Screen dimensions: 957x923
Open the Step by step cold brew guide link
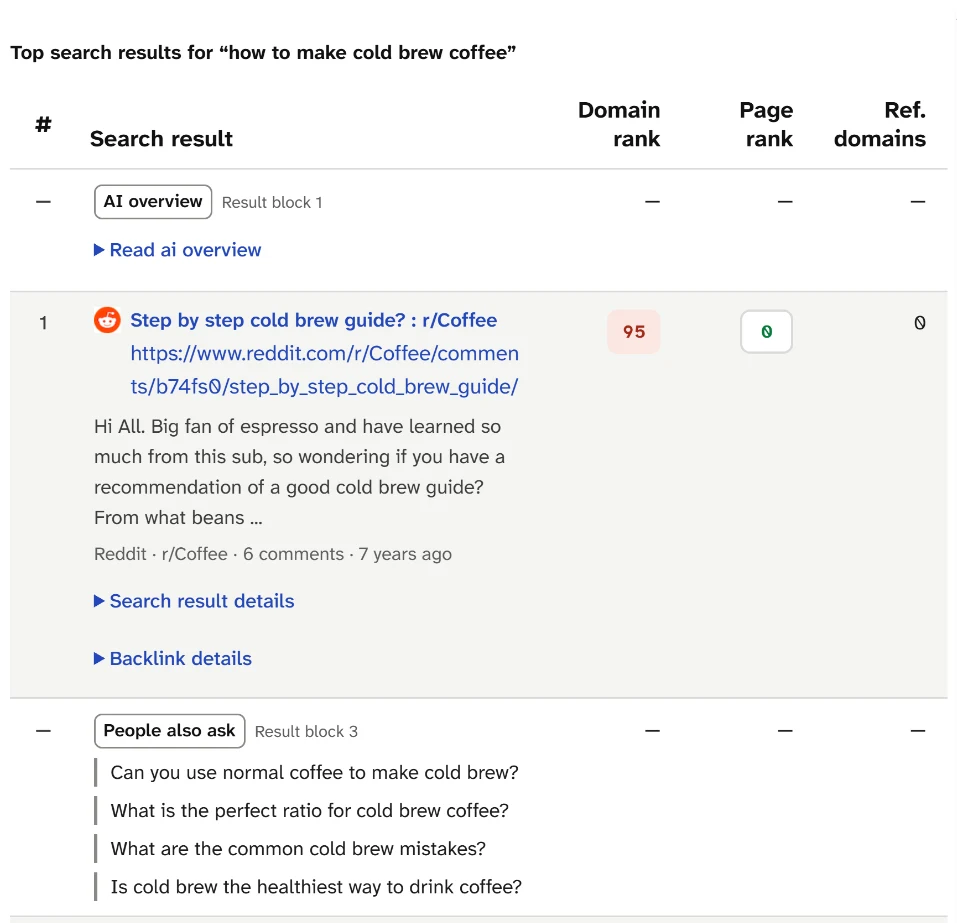click(x=314, y=320)
